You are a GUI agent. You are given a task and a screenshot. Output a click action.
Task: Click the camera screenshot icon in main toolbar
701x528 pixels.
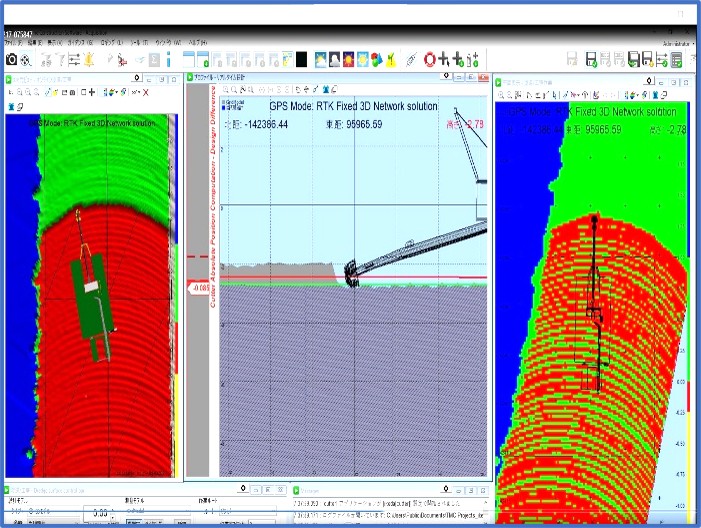(11, 60)
